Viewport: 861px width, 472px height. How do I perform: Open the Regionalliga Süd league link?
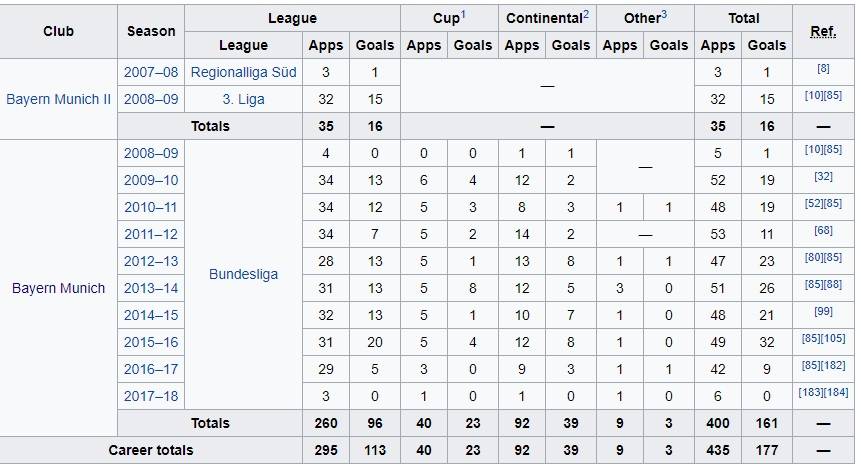pos(244,72)
